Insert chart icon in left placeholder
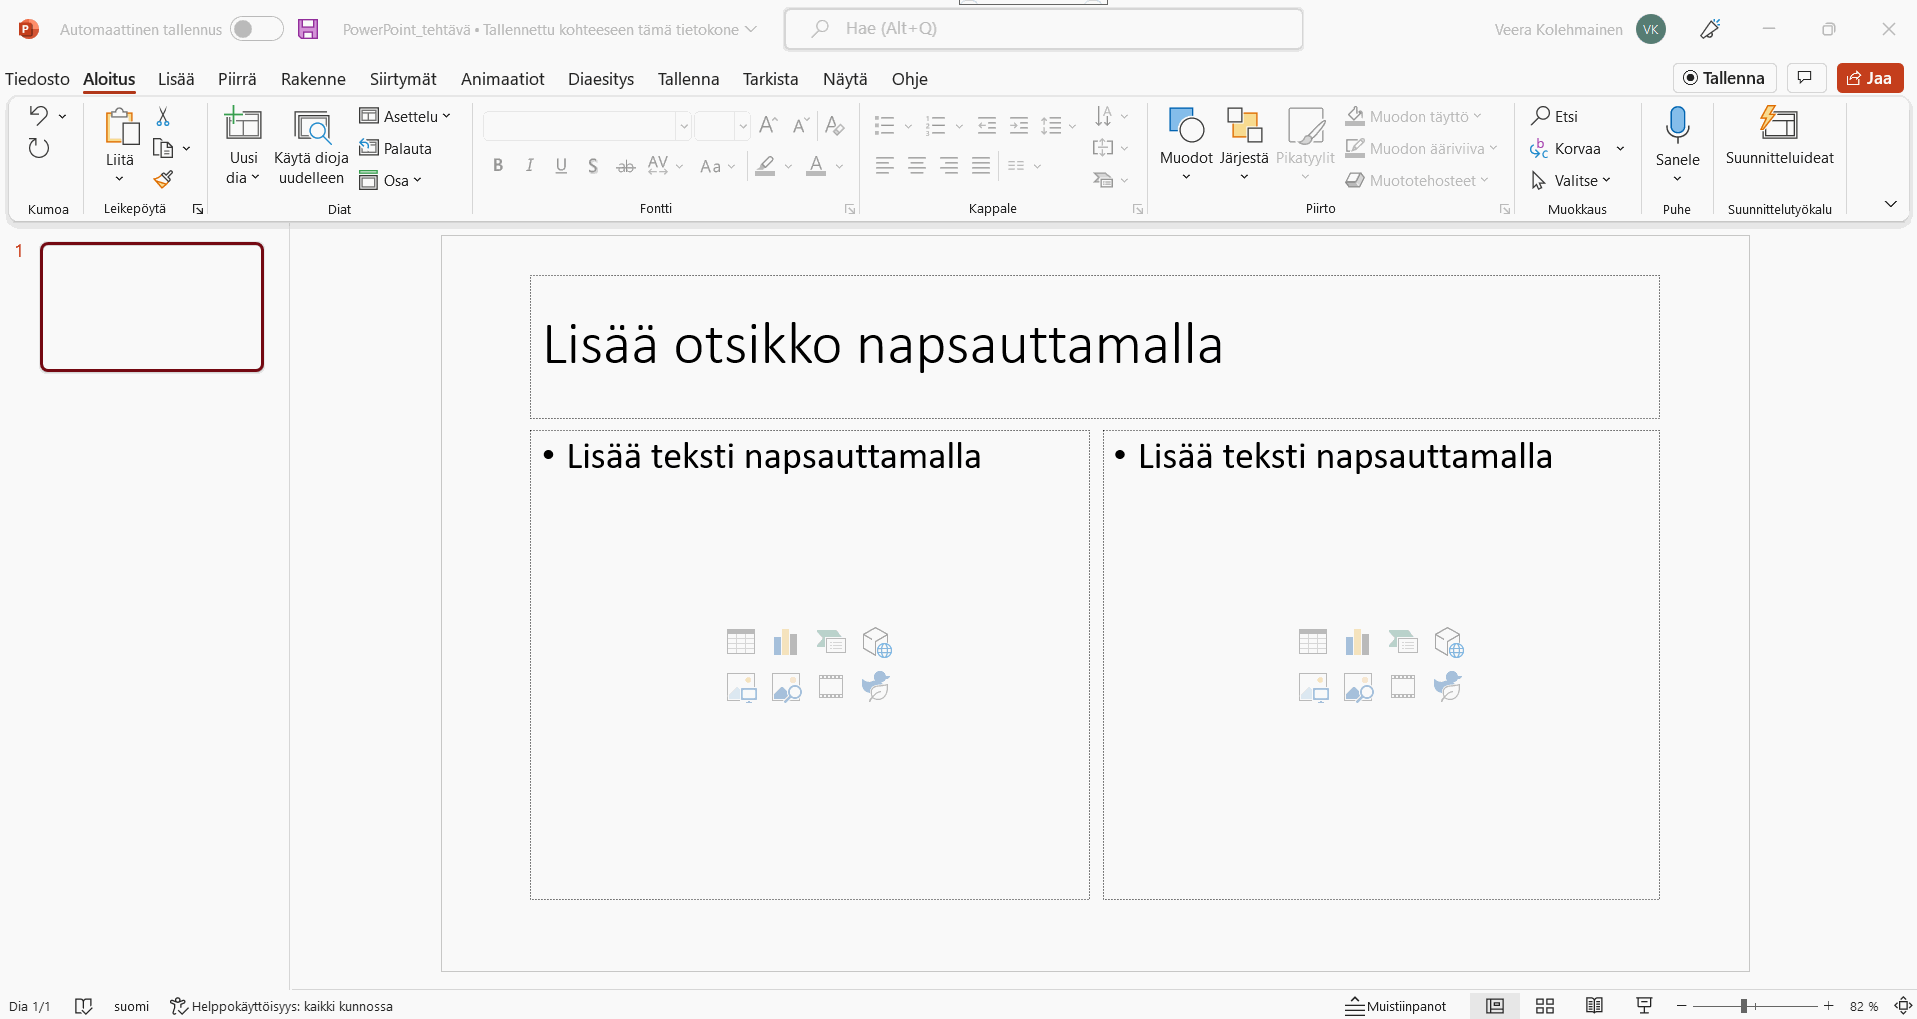The image size is (1917, 1019). pos(786,642)
